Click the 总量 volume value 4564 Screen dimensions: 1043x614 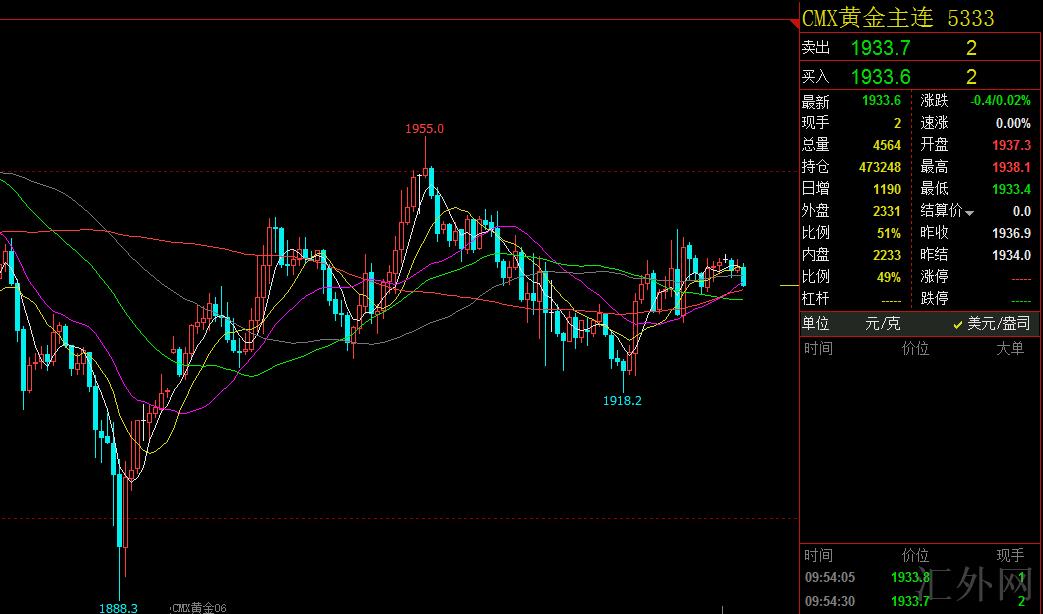pyautogui.click(x=885, y=145)
